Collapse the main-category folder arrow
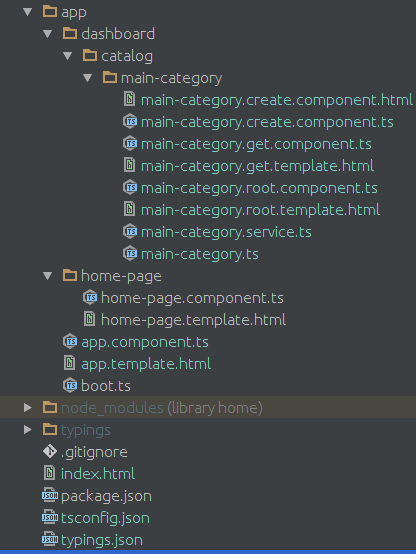The image size is (416, 554). (x=87, y=78)
